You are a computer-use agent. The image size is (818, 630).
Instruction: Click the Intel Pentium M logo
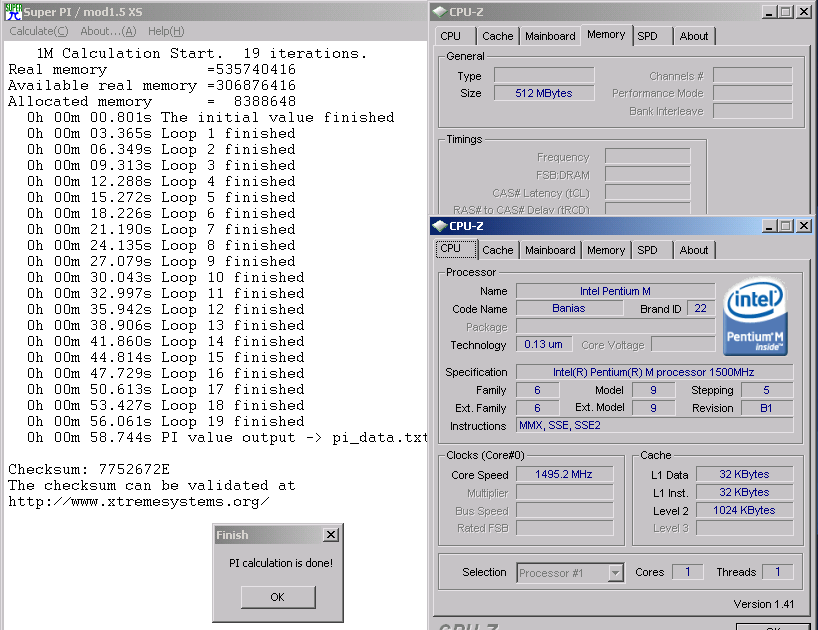[x=755, y=317]
